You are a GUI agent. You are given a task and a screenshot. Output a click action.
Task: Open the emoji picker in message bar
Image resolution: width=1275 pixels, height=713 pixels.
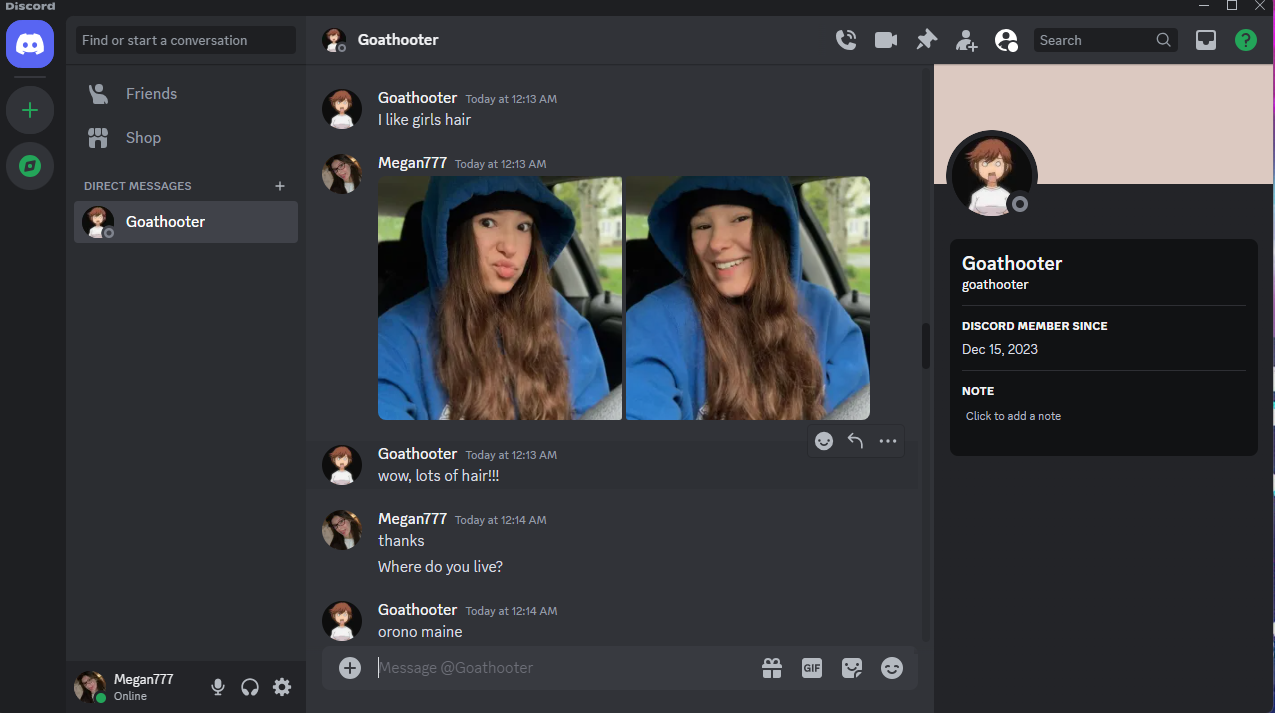(x=892, y=668)
